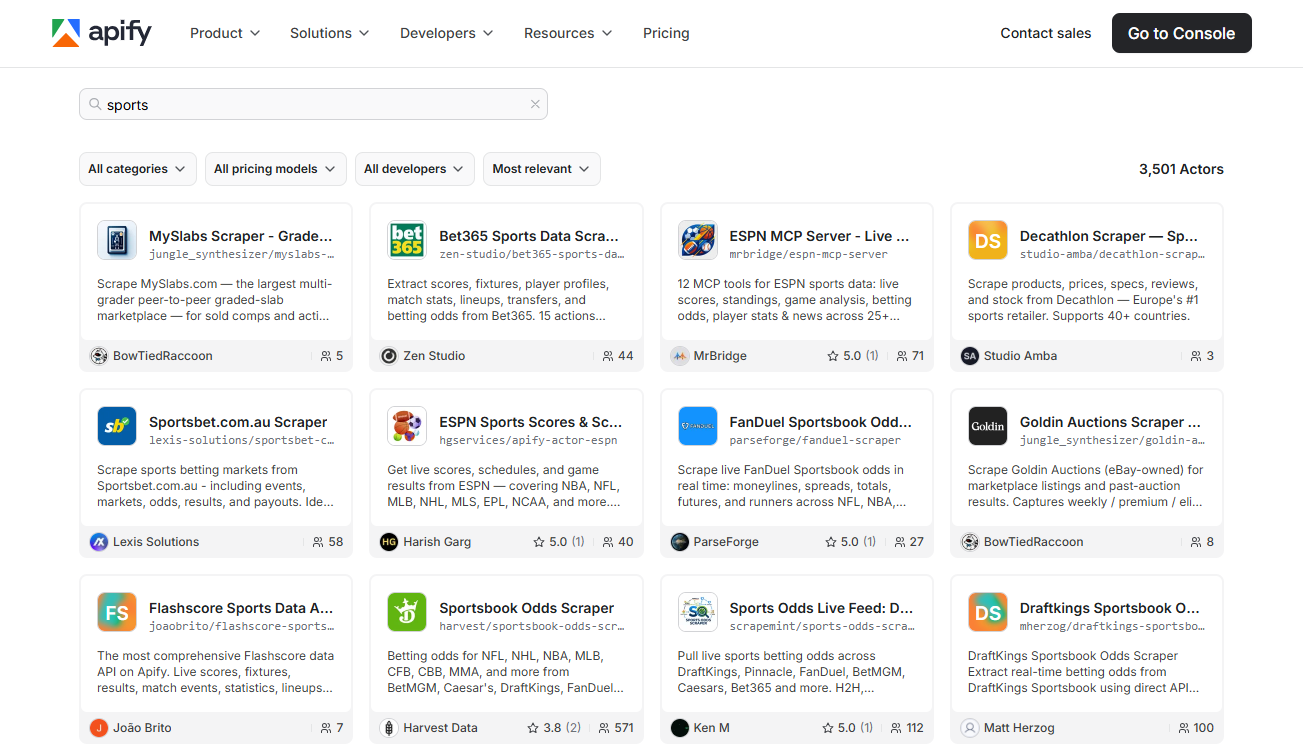1303x754 pixels.
Task: Click Harish Garg HG avatar
Action: click(x=389, y=542)
